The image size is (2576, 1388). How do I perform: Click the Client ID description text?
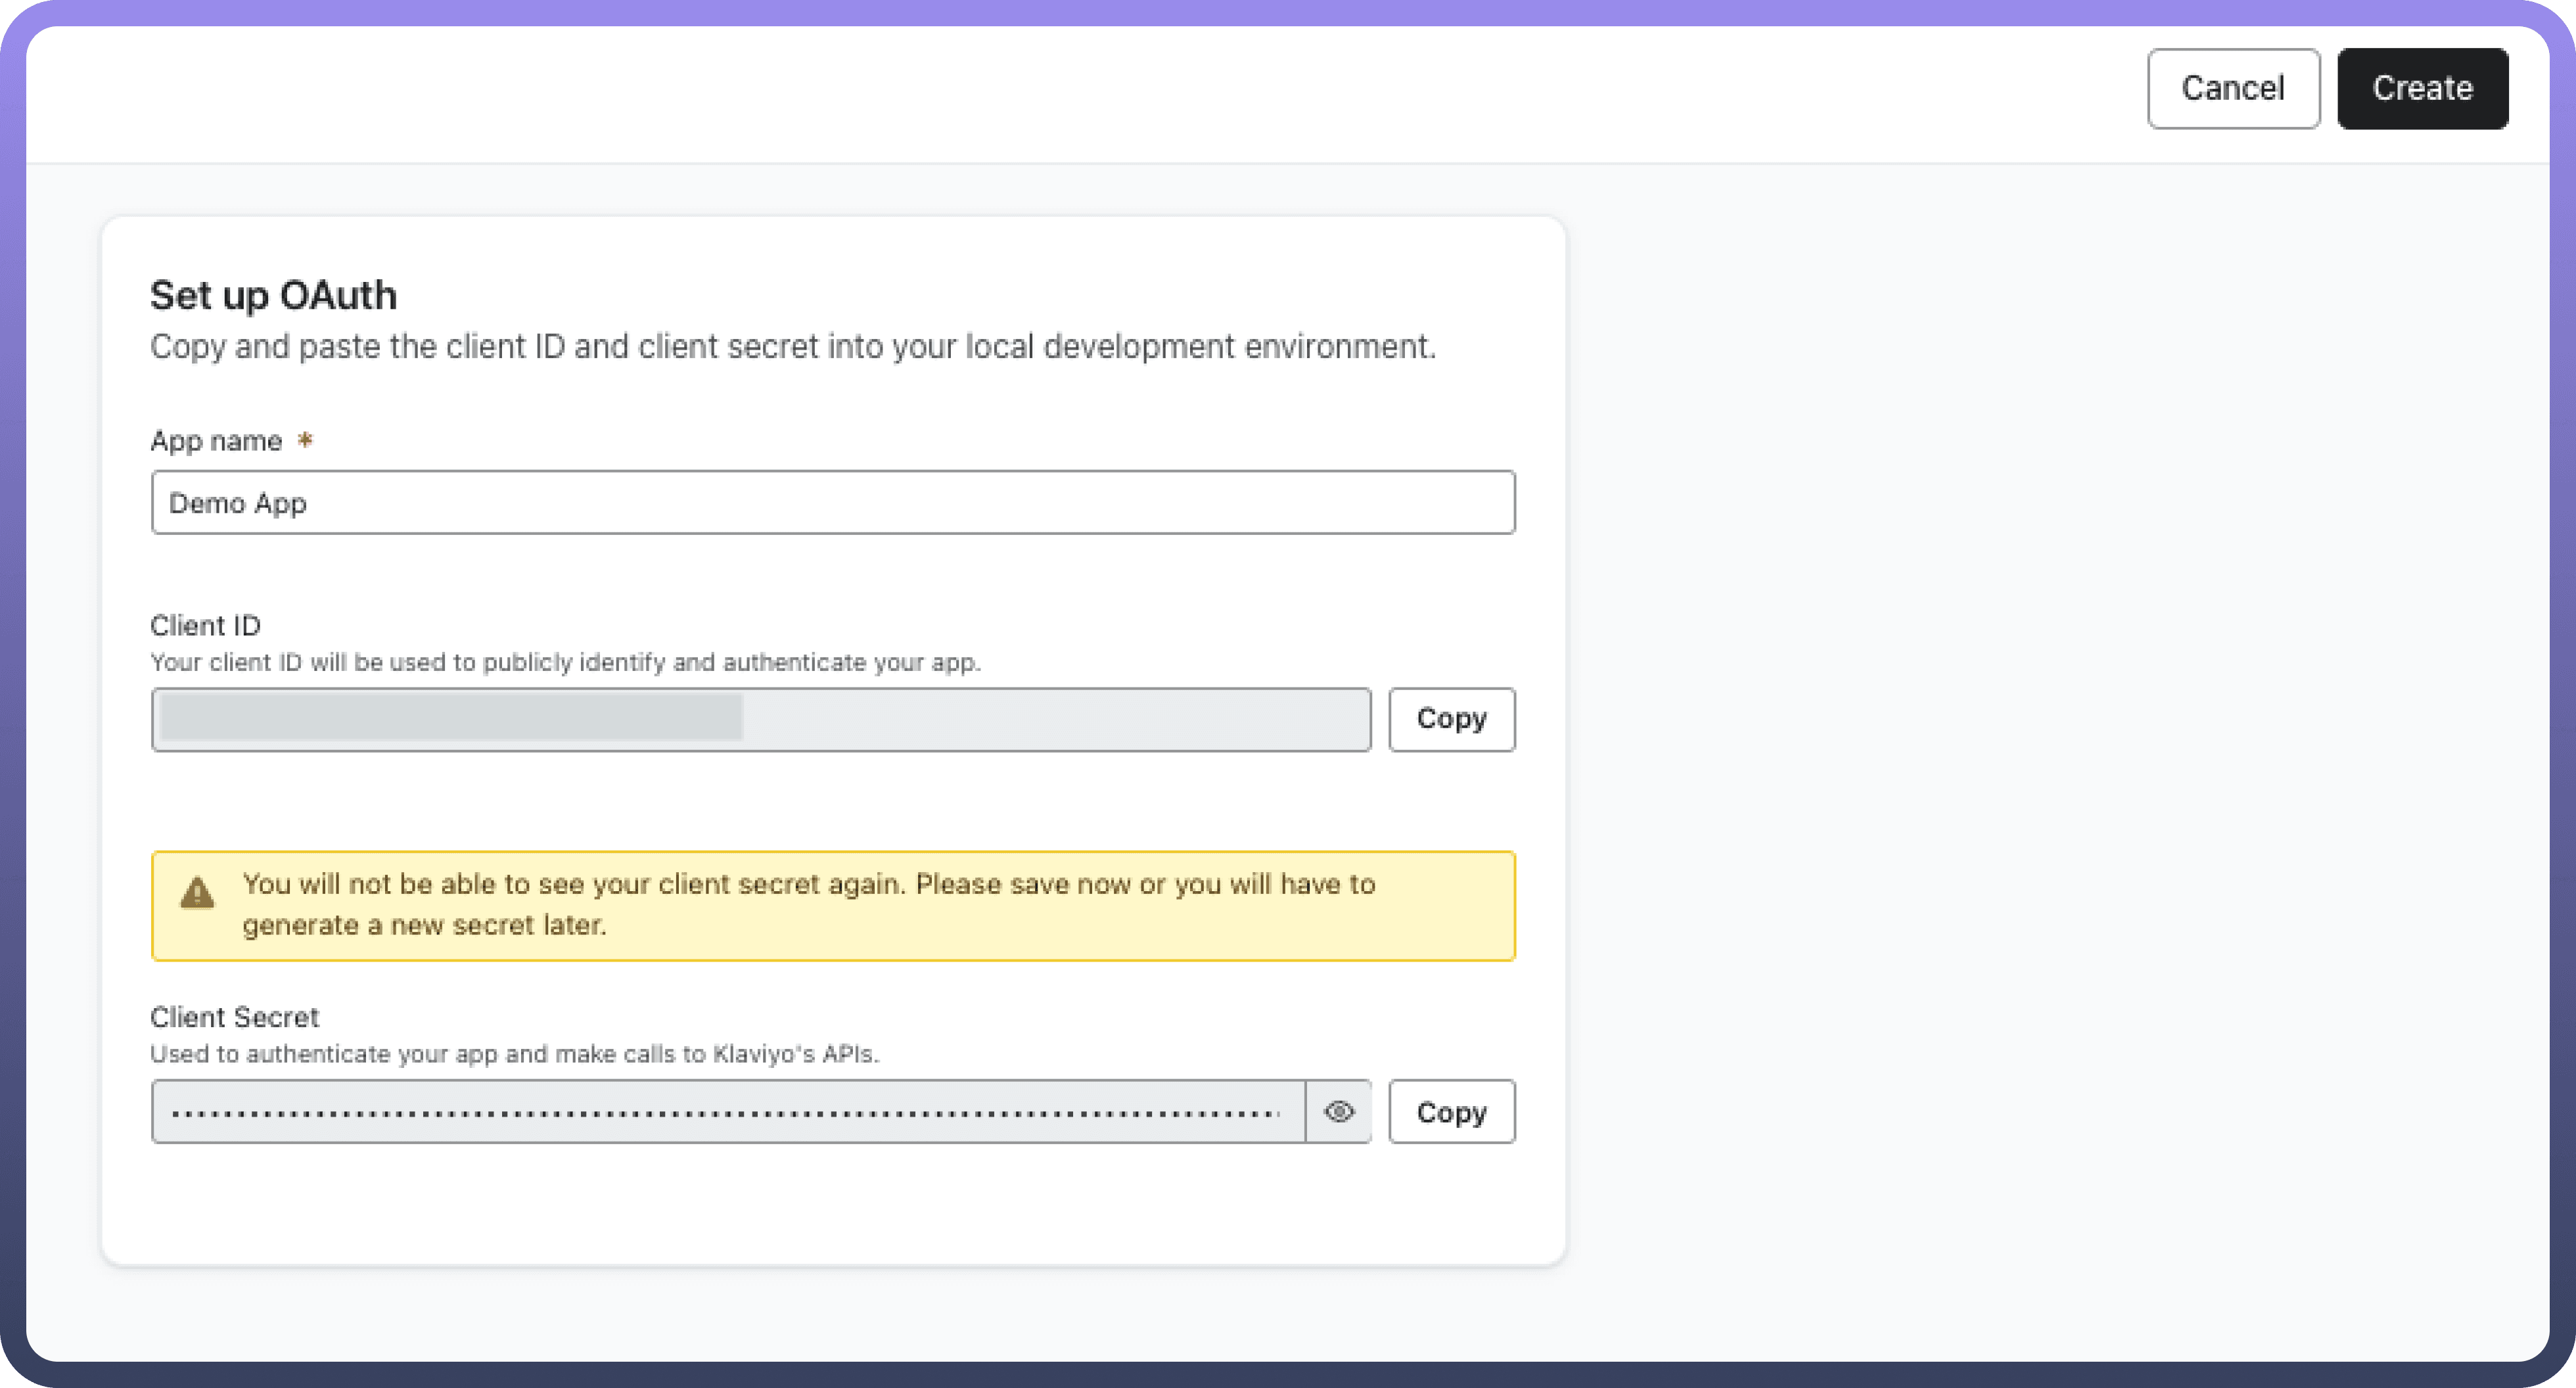click(x=565, y=662)
